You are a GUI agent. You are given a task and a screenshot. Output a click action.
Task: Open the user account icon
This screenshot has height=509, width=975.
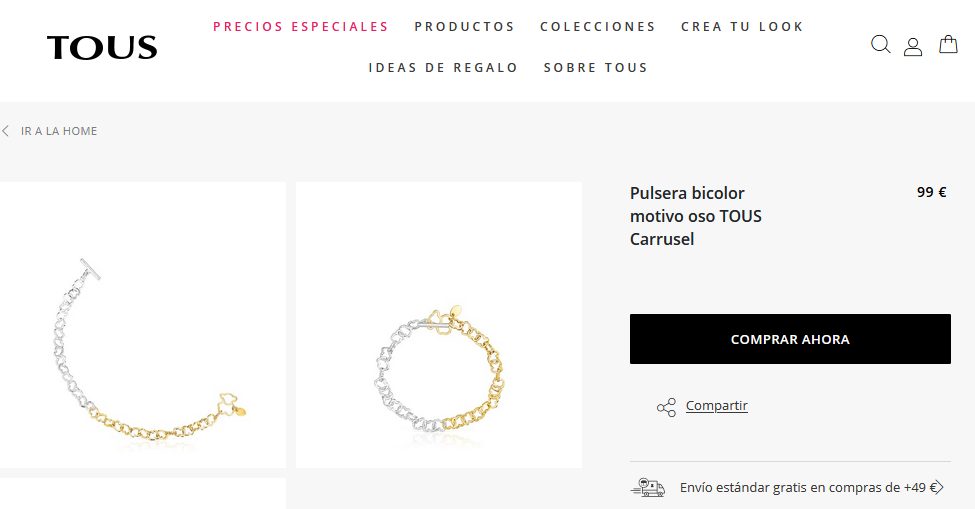[913, 47]
